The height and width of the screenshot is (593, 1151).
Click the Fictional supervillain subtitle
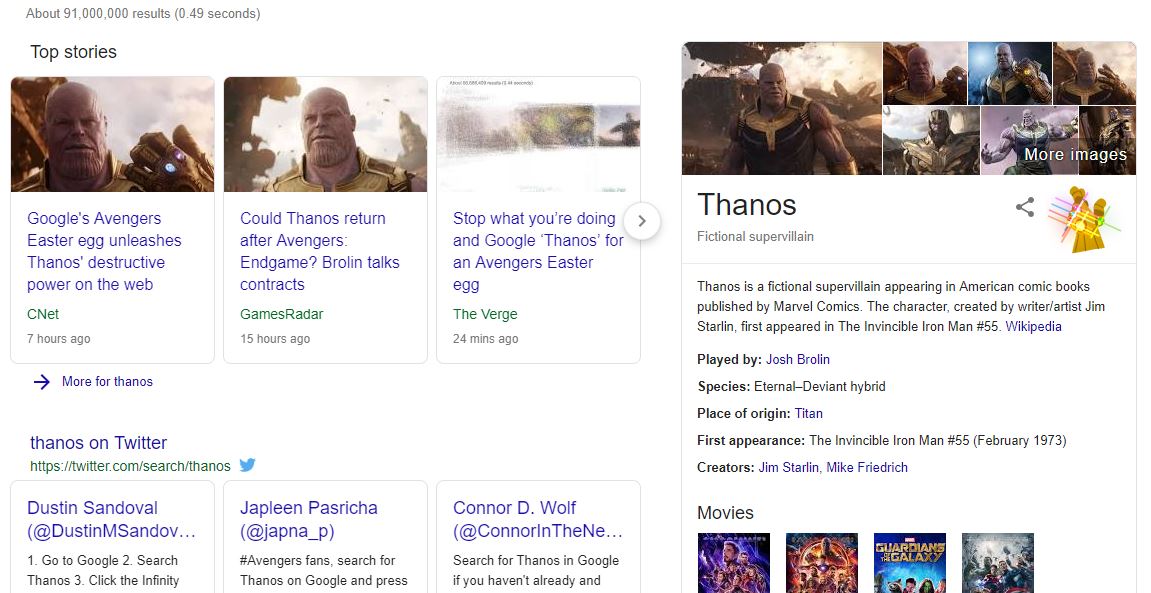click(x=755, y=237)
